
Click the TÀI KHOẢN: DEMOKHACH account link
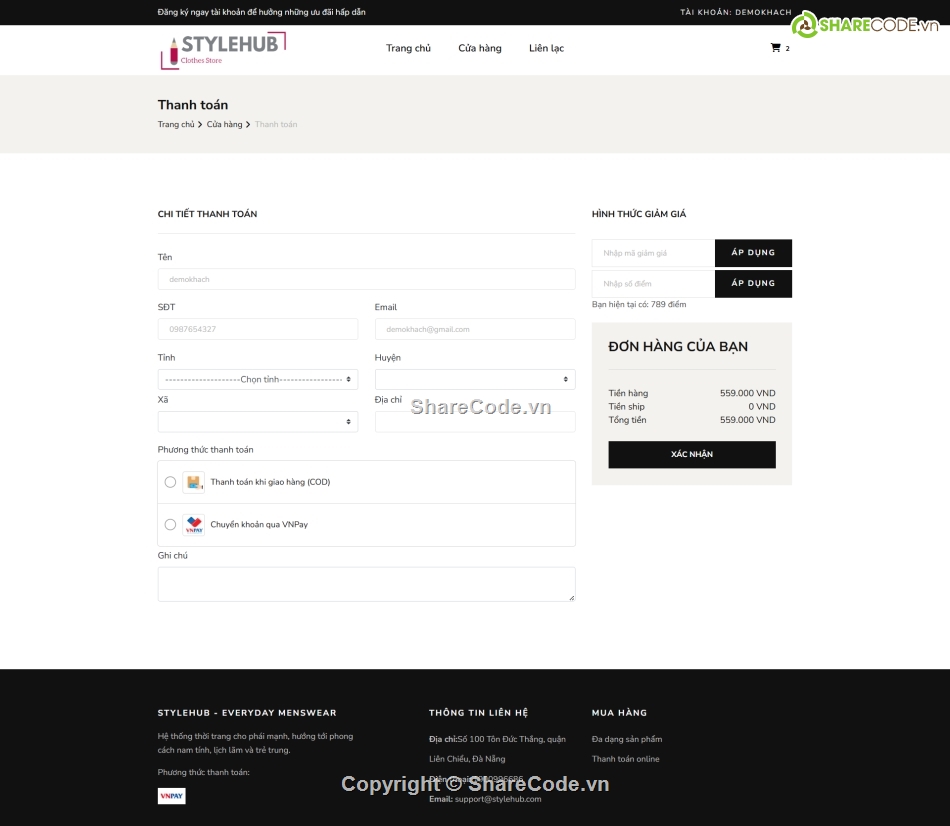pyautogui.click(x=736, y=12)
